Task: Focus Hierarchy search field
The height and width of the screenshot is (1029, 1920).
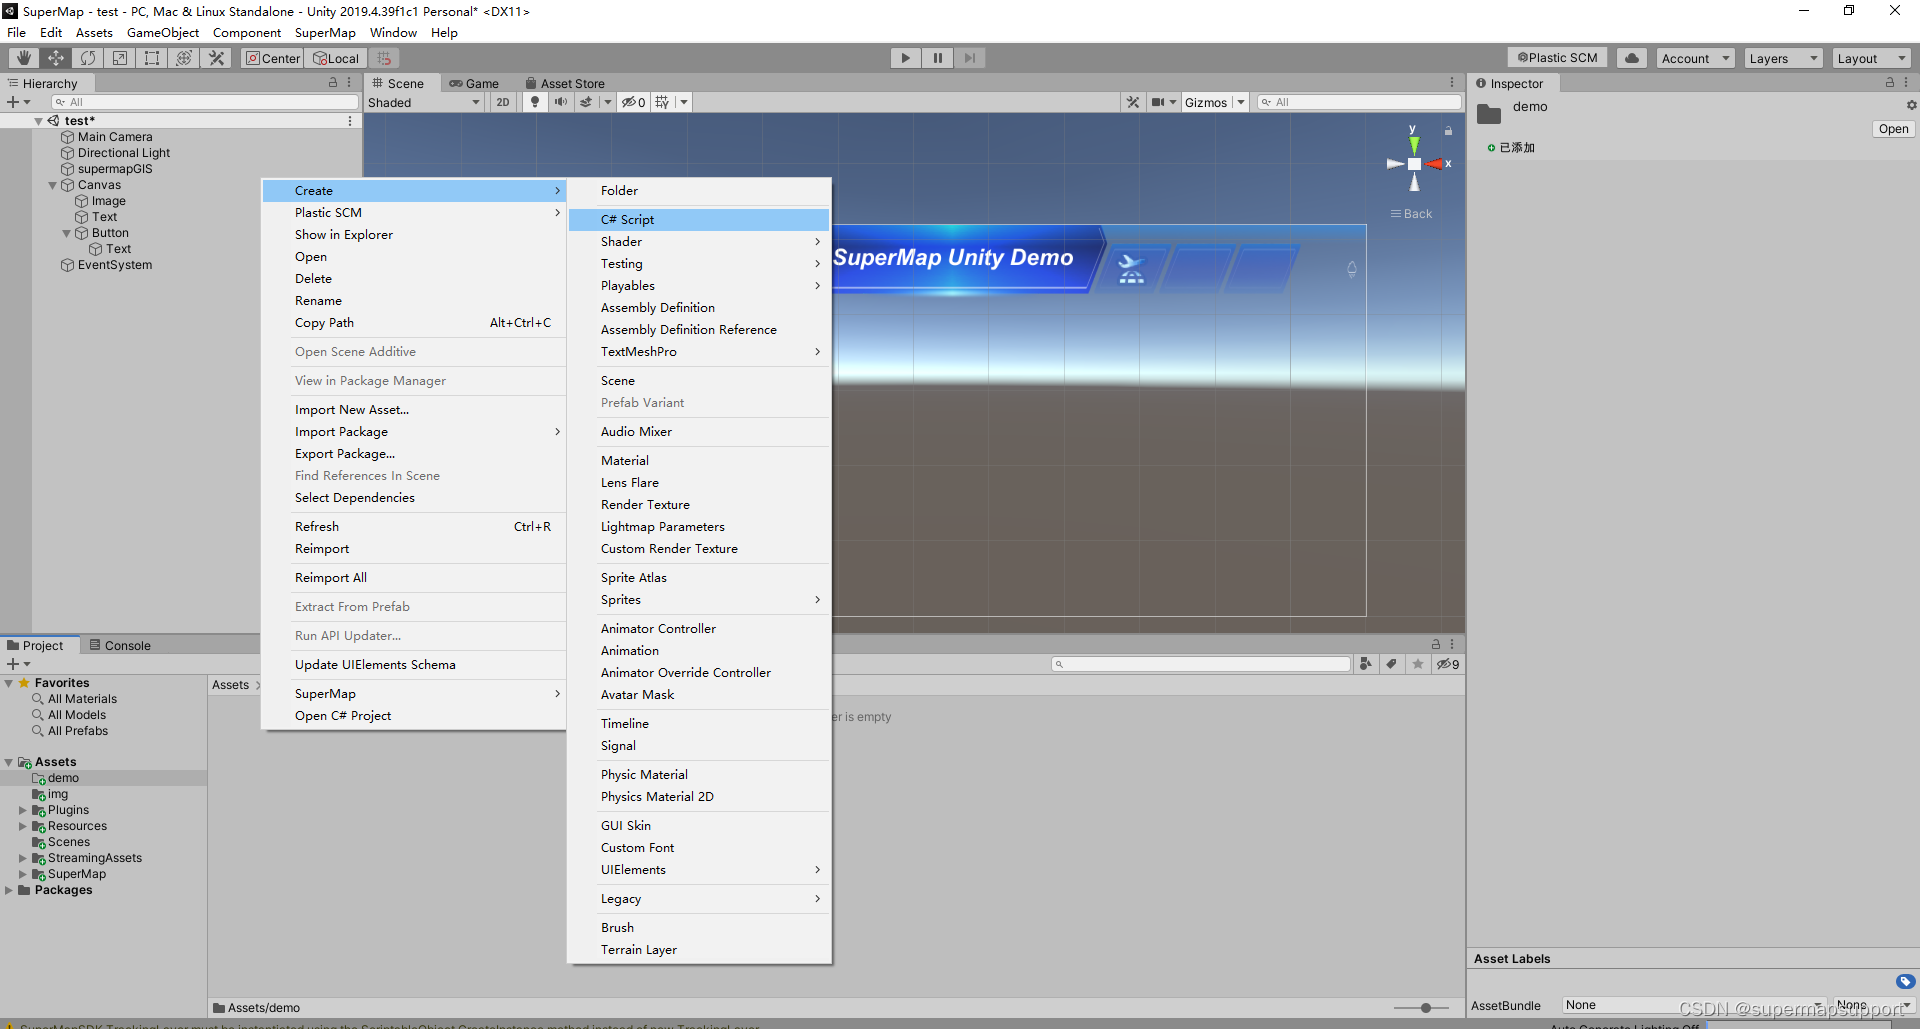Action: (205, 102)
